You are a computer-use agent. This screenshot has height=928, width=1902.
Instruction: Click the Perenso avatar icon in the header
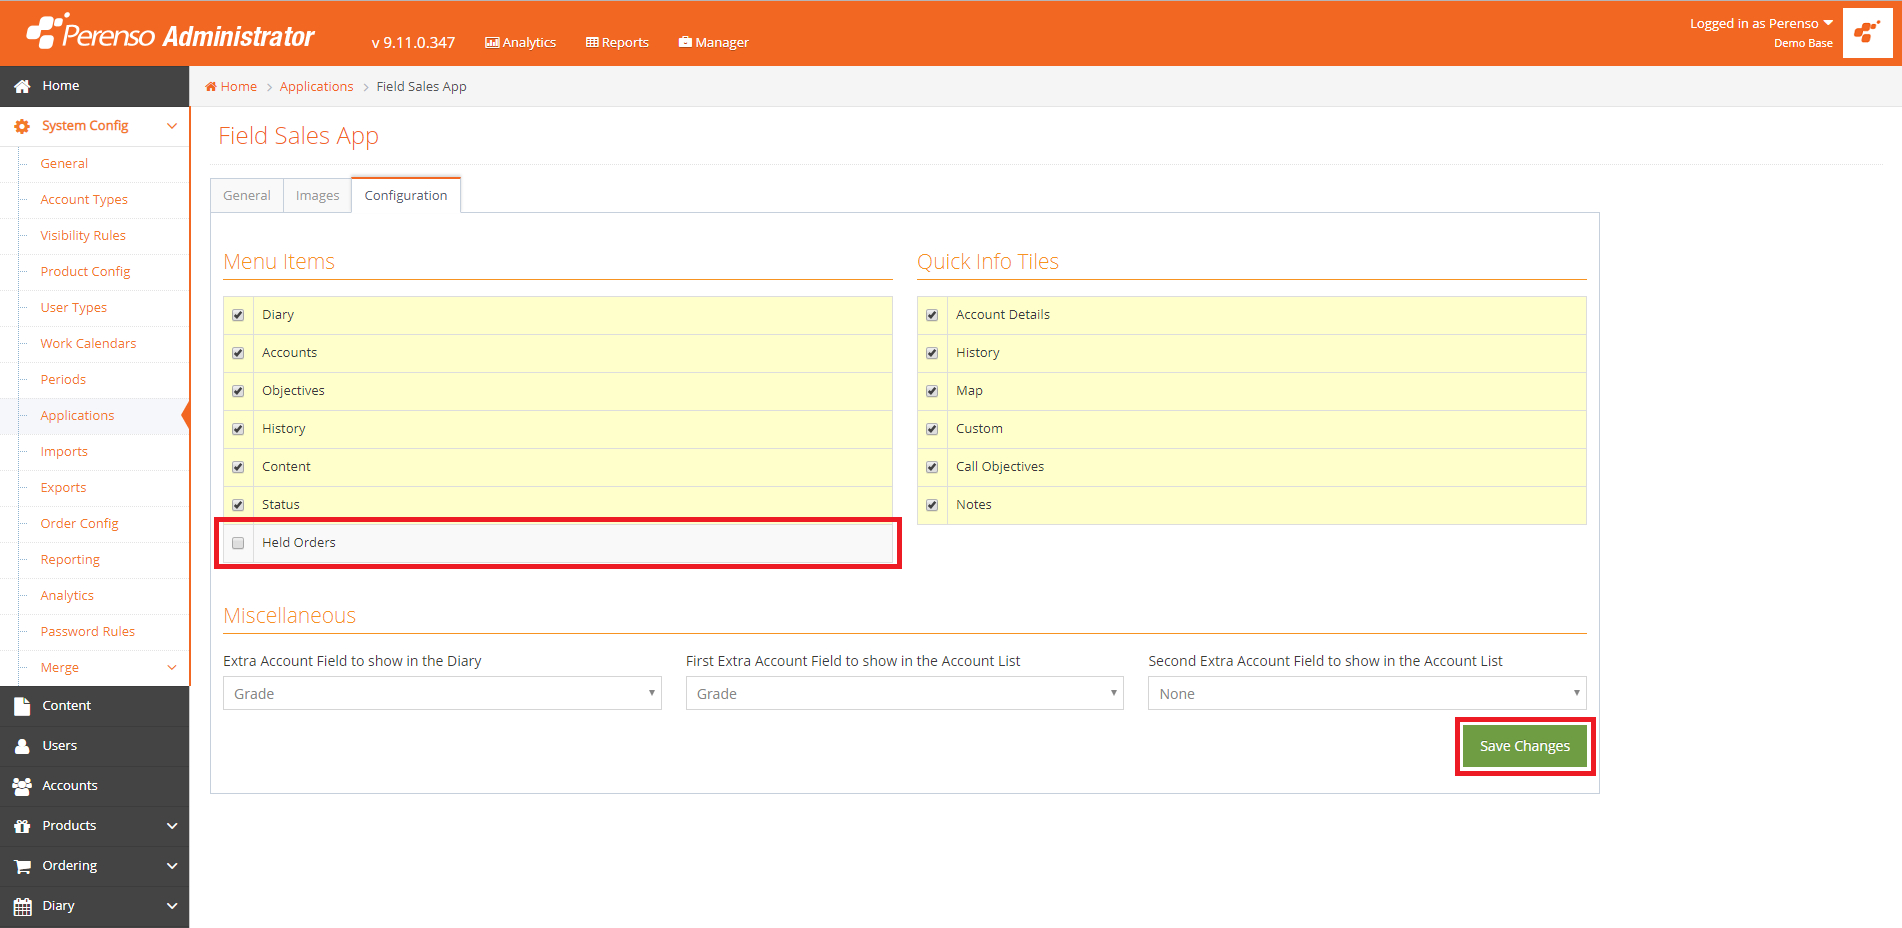click(1867, 33)
